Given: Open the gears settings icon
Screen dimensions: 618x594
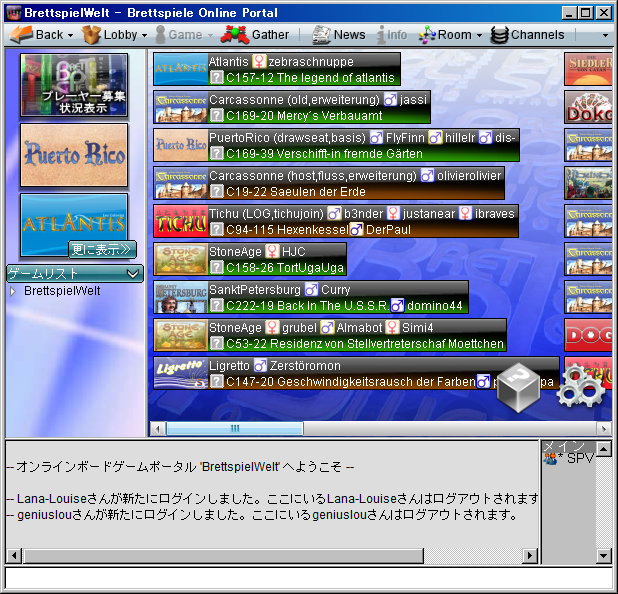Looking at the screenshot, I should click(581, 386).
